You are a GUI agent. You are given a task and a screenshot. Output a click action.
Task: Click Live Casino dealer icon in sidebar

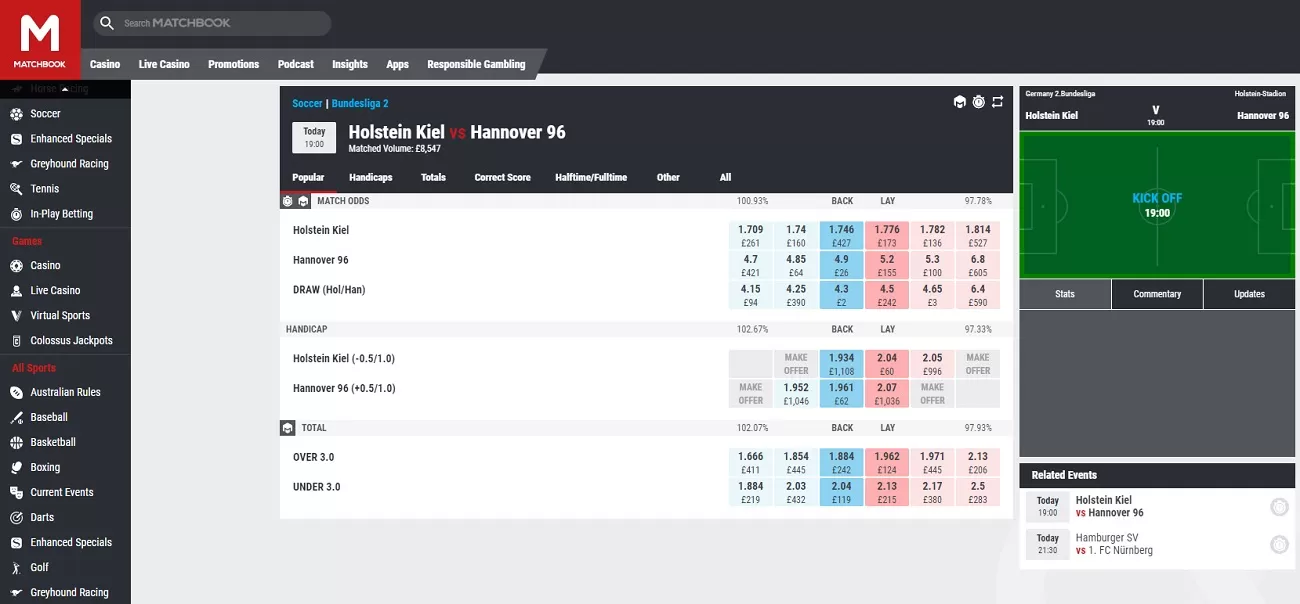pyautogui.click(x=16, y=291)
